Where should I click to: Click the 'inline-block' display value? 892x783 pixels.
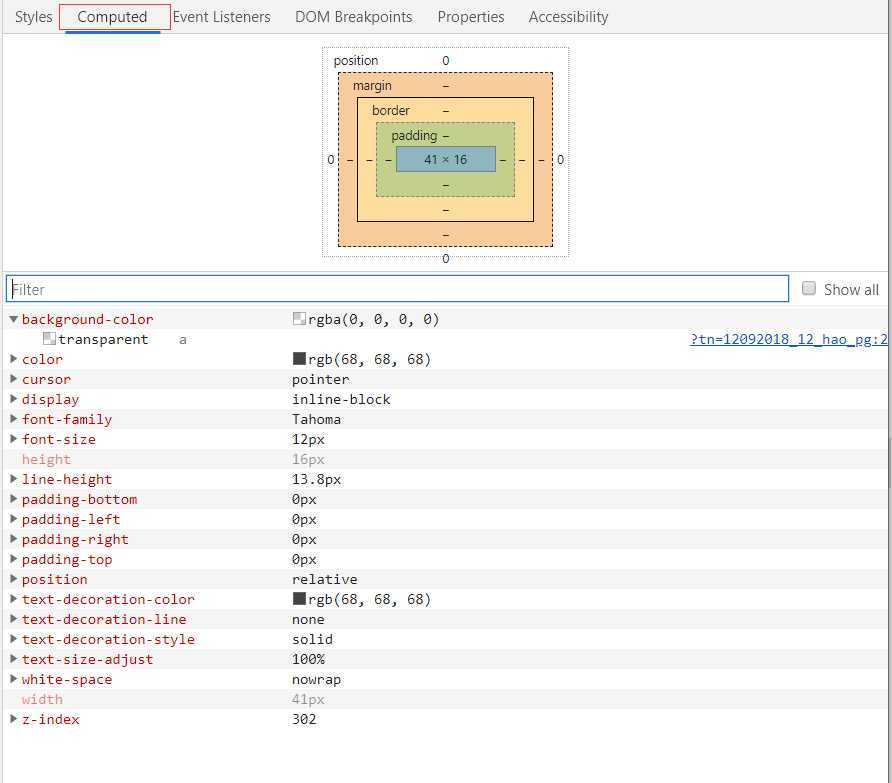pyautogui.click(x=341, y=399)
